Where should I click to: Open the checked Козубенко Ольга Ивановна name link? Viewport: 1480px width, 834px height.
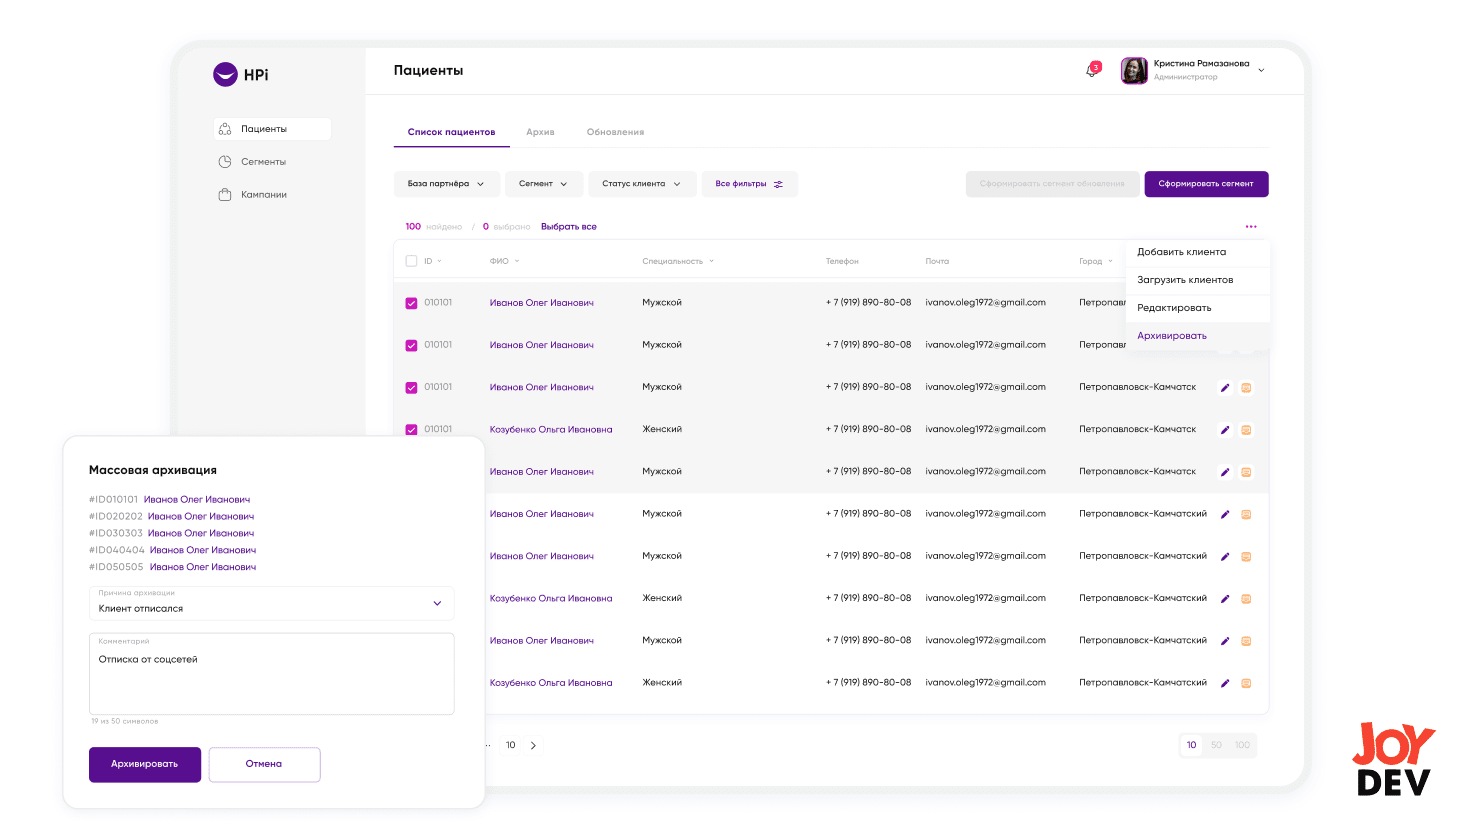pos(551,430)
